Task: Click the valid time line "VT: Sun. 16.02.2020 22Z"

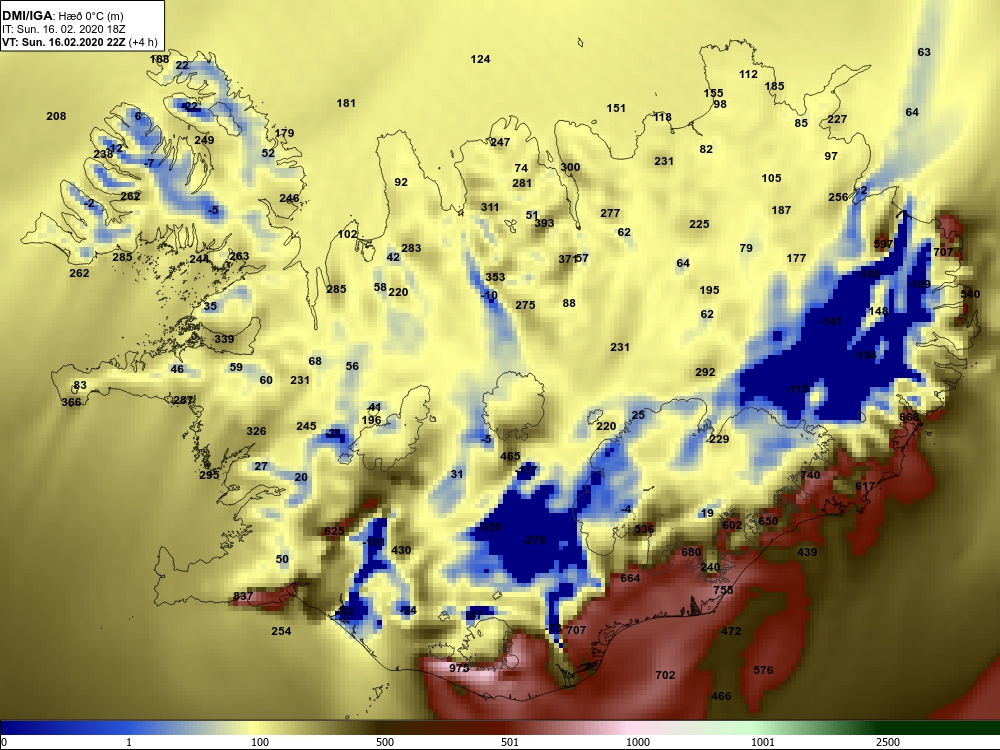Action: [64, 42]
